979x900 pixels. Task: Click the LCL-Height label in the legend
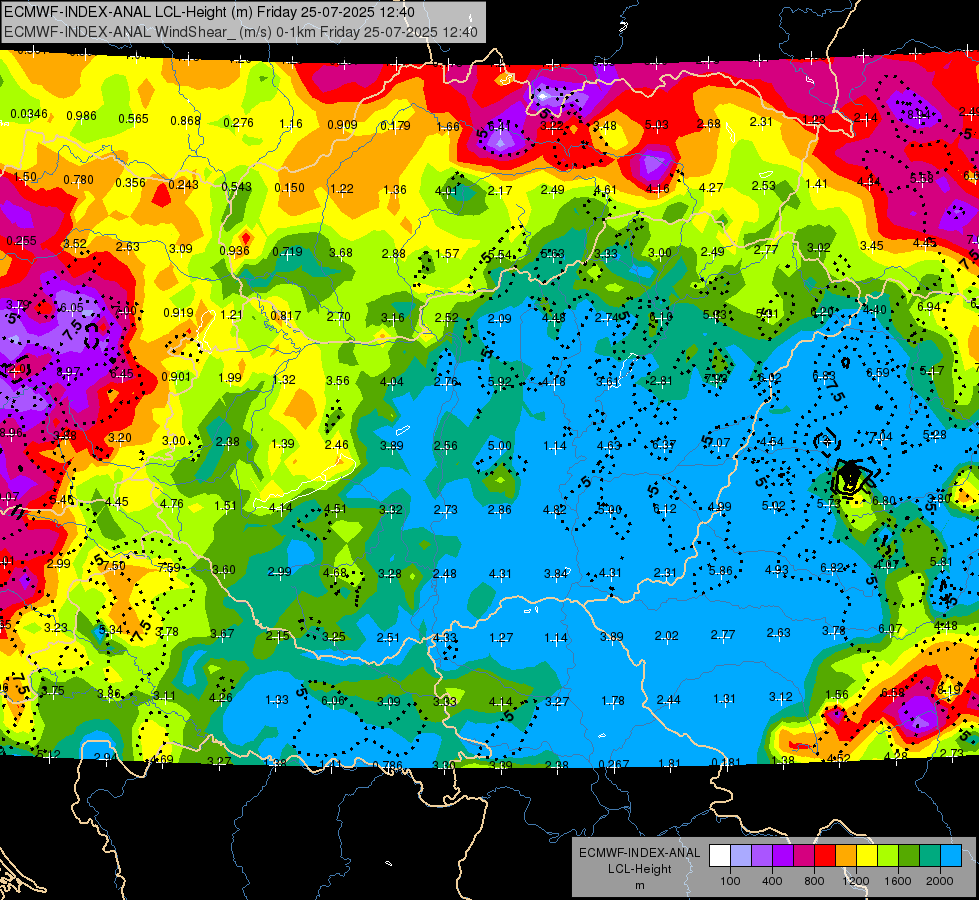(x=639, y=869)
